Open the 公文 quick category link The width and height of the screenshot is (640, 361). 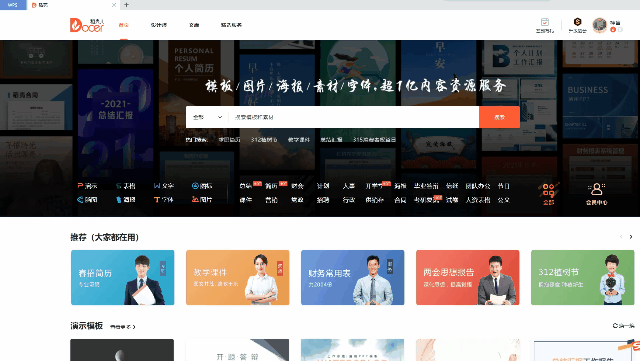click(x=504, y=200)
